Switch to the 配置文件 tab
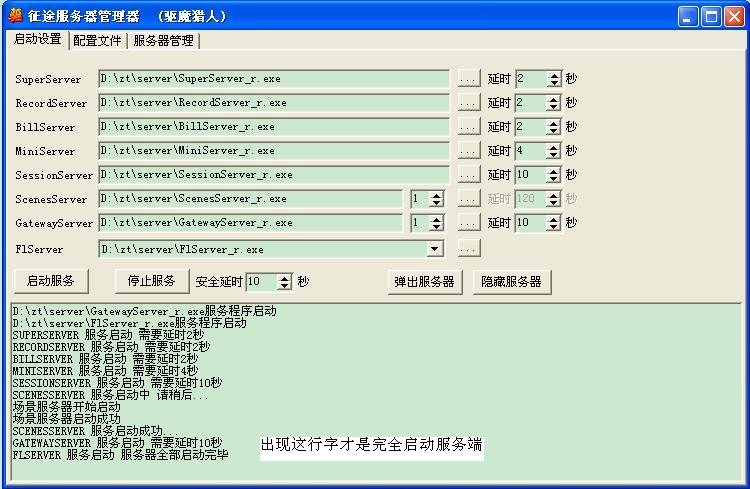The image size is (750, 489). click(97, 40)
